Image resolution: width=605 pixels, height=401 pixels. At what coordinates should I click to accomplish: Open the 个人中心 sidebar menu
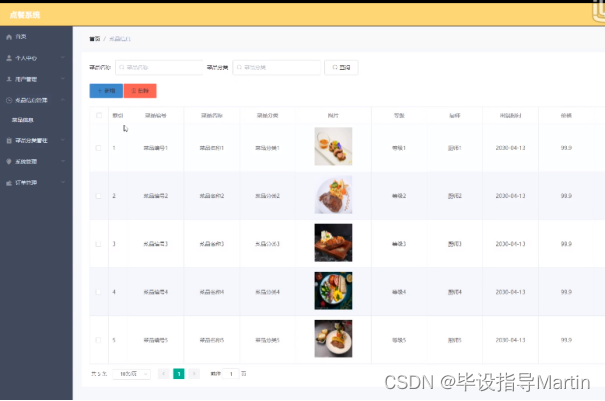[36, 58]
